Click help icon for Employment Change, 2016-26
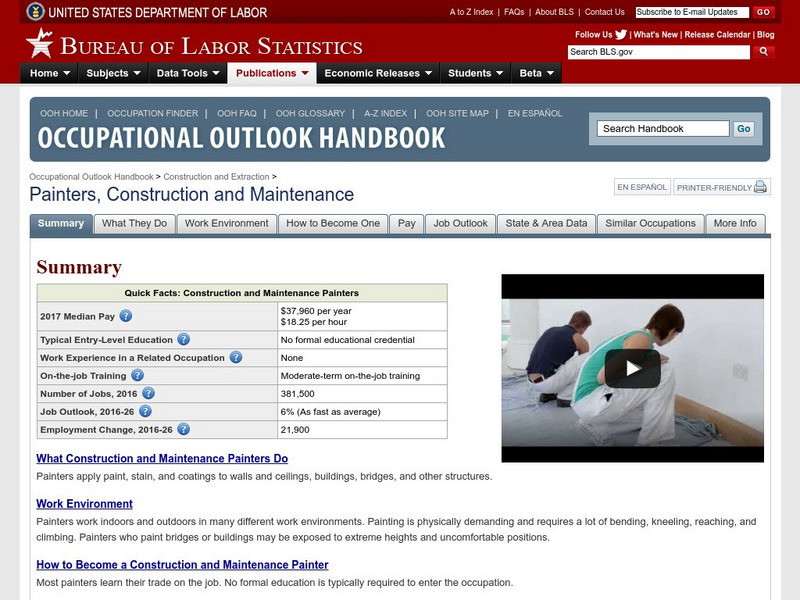The height and width of the screenshot is (600, 800). click(x=184, y=429)
